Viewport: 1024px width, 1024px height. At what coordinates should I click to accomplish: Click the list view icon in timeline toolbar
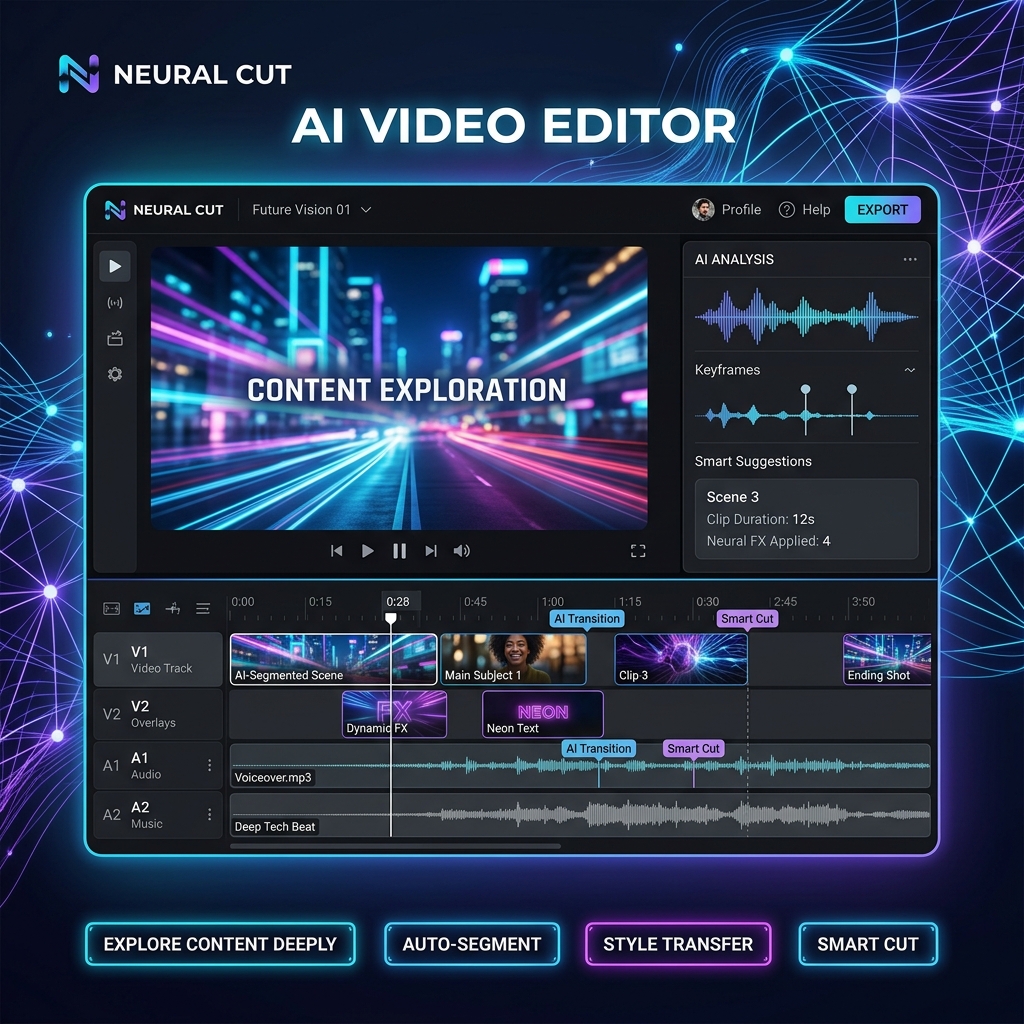tap(203, 608)
